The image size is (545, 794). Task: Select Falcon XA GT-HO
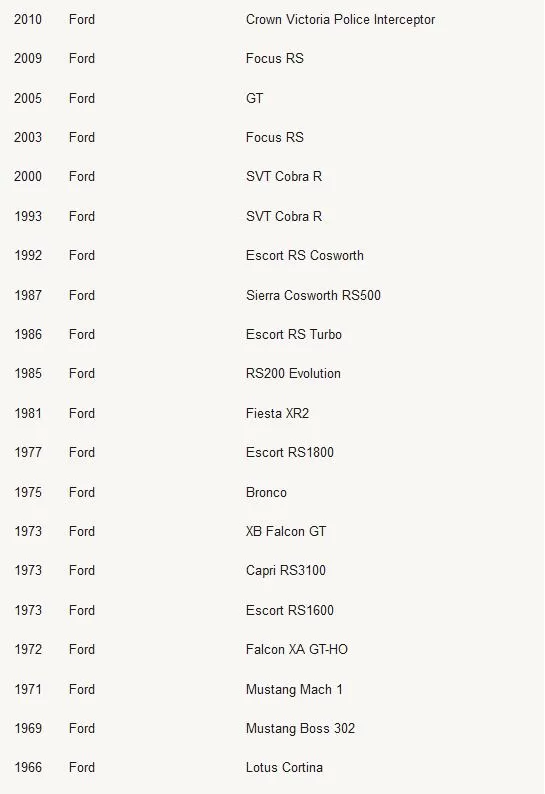[297, 649]
